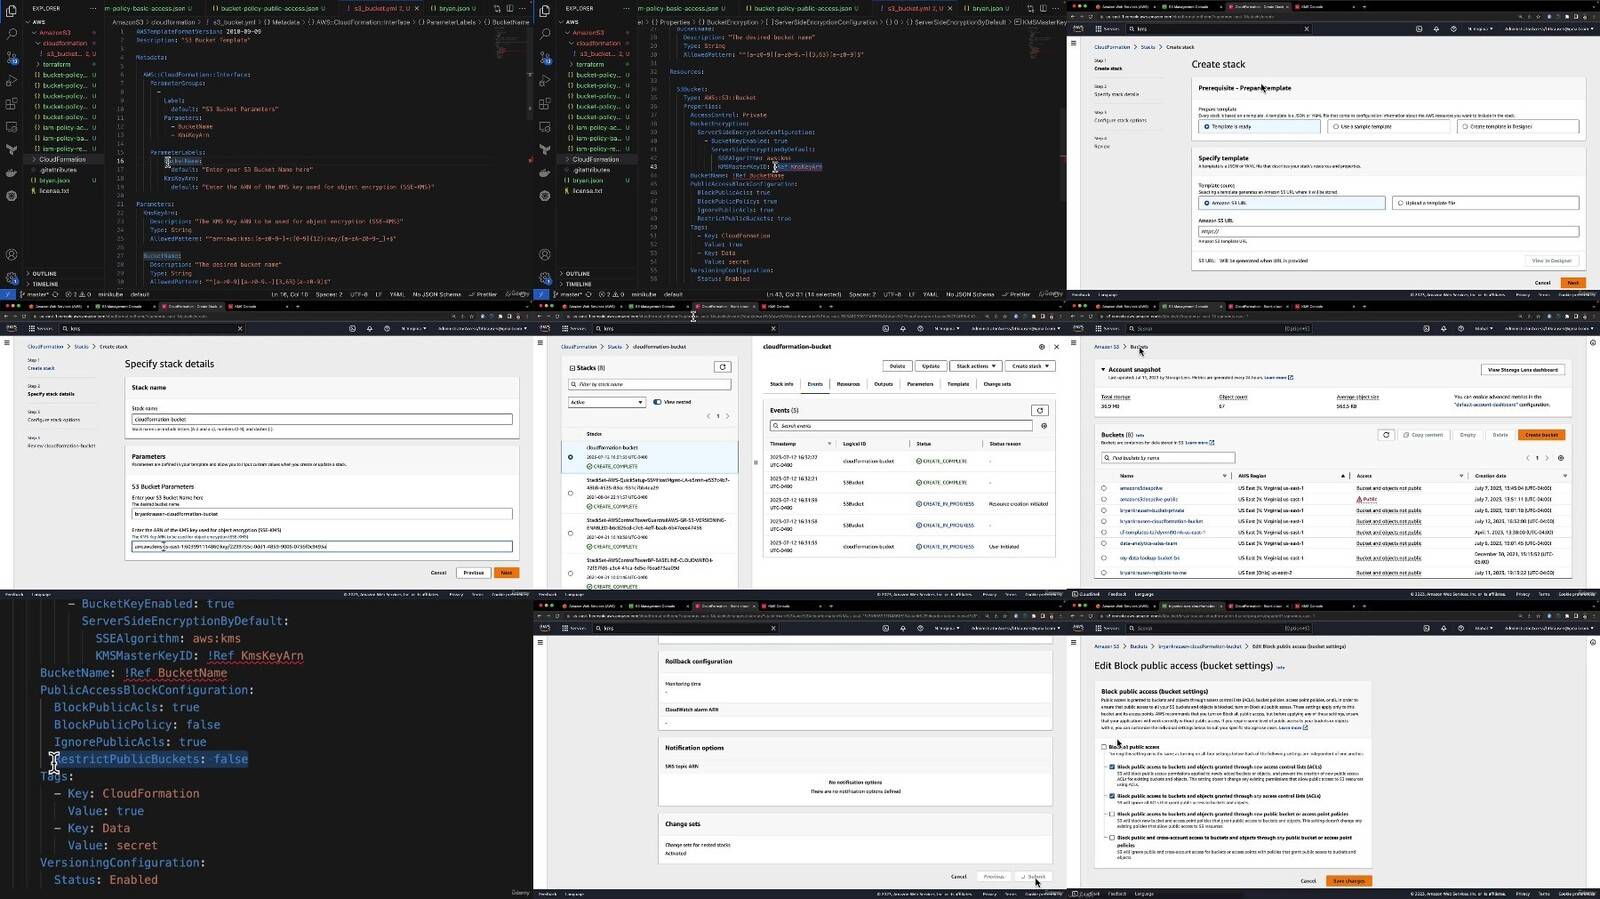Click the split panel resize handle
This screenshot has height=899, width=1600.
[x=755, y=462]
